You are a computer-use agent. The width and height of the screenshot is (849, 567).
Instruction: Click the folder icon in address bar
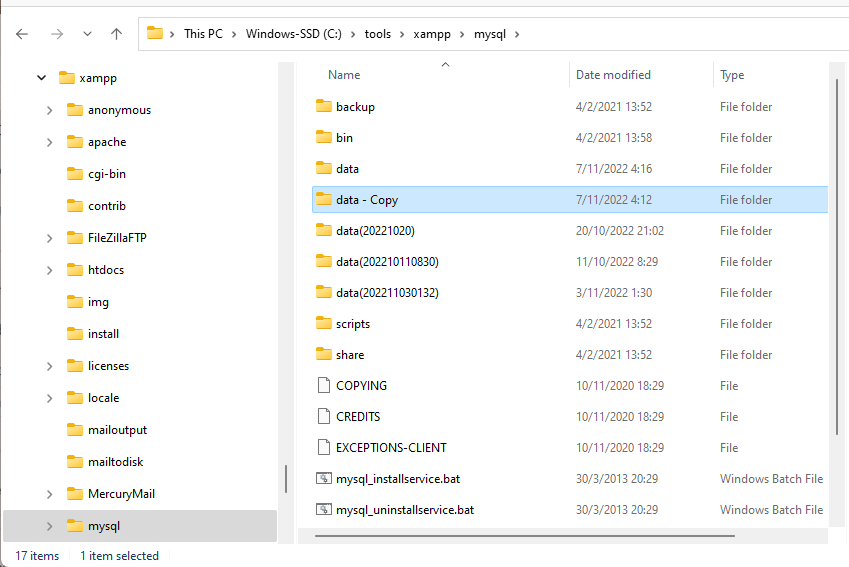coord(155,33)
